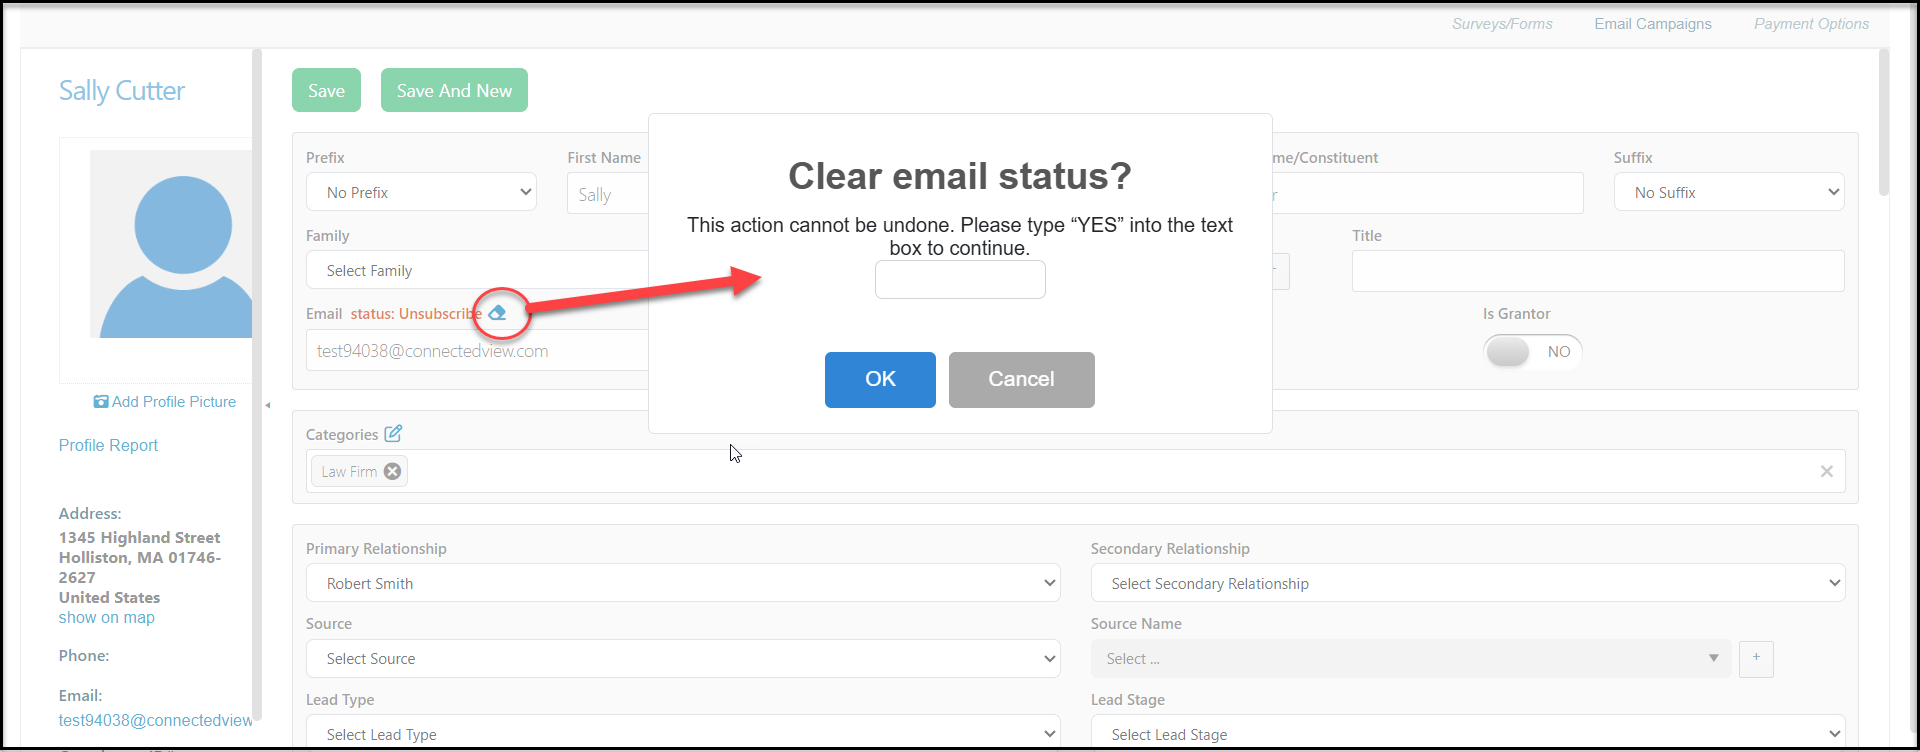Cancel the Clear email status dialog
The image size is (1920, 752).
click(x=1021, y=380)
